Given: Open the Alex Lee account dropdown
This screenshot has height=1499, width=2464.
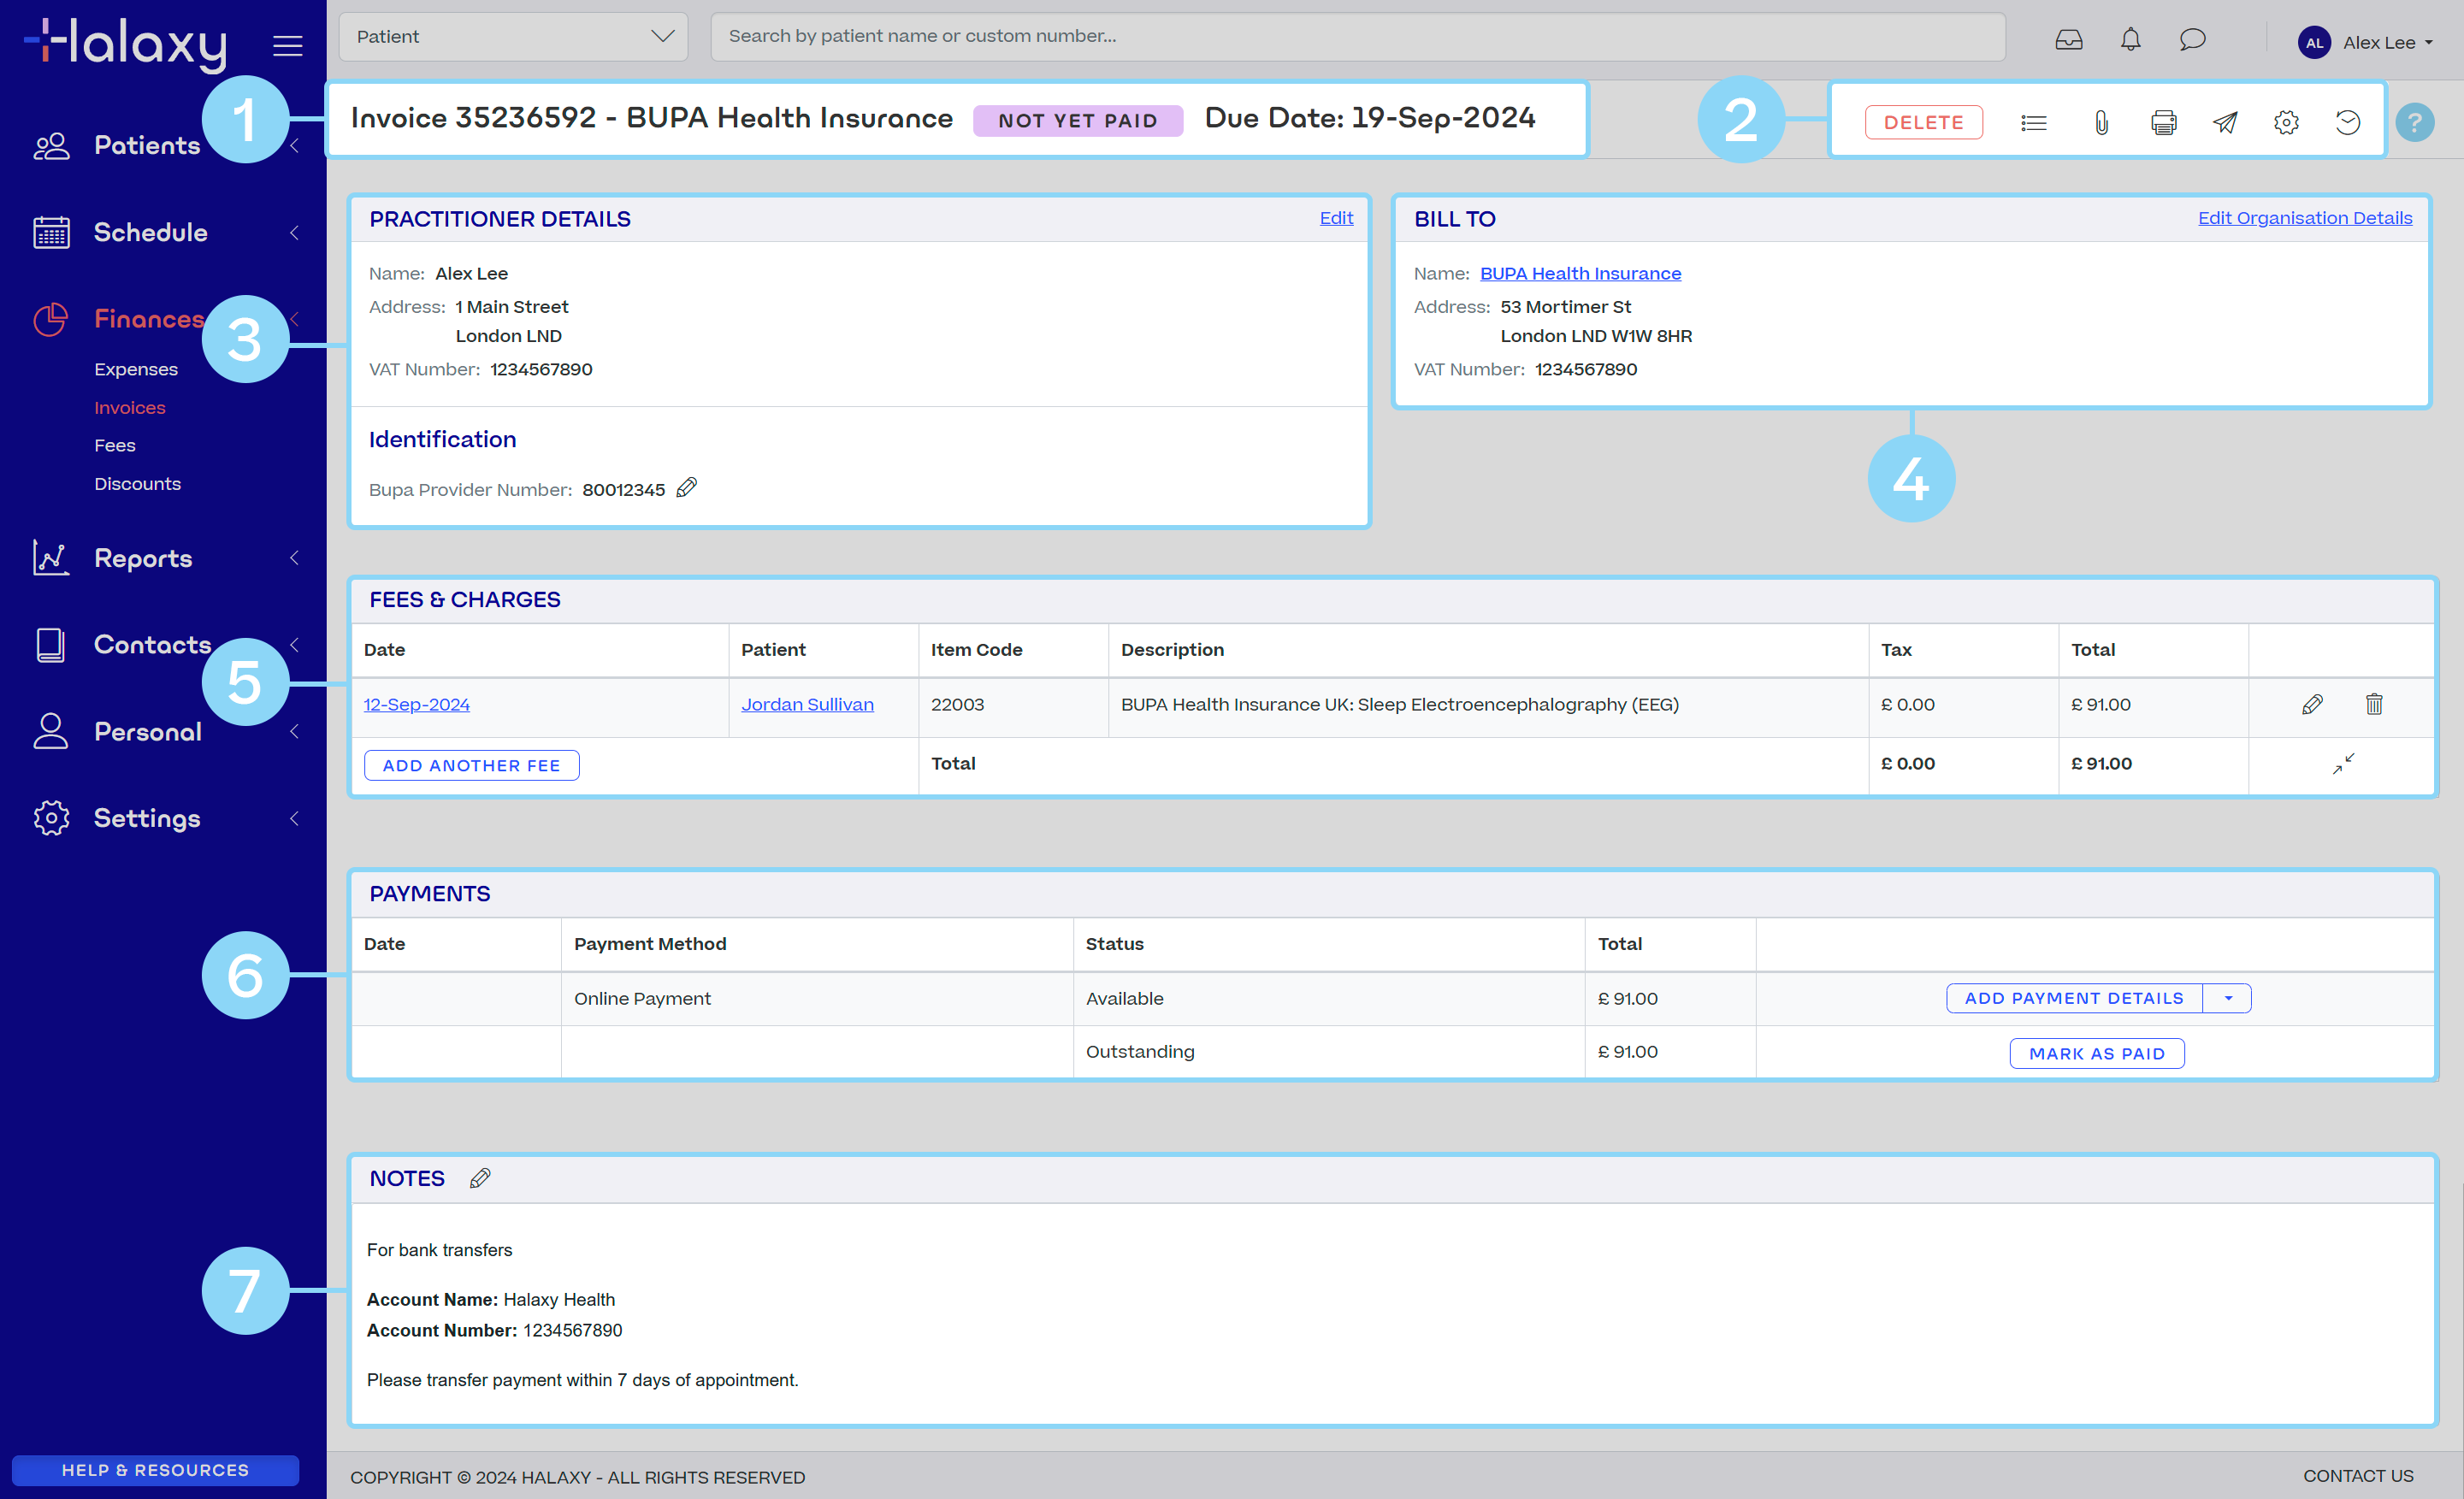Looking at the screenshot, I should click(x=2388, y=42).
